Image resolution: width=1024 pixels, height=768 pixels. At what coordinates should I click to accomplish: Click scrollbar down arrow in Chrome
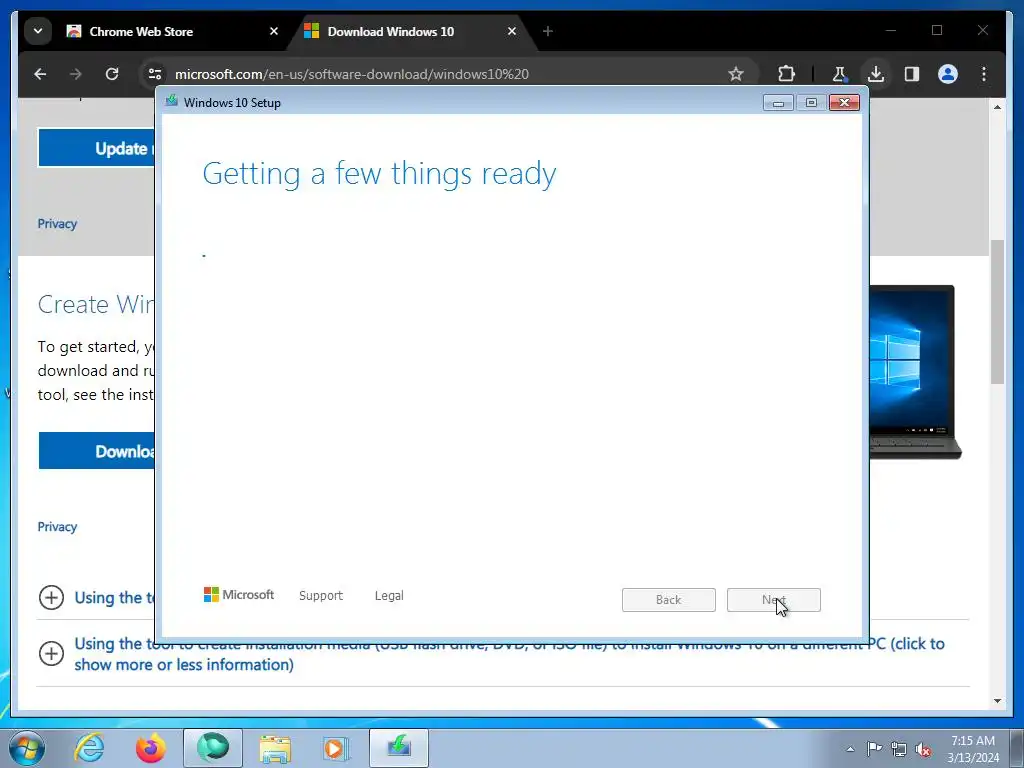997,701
